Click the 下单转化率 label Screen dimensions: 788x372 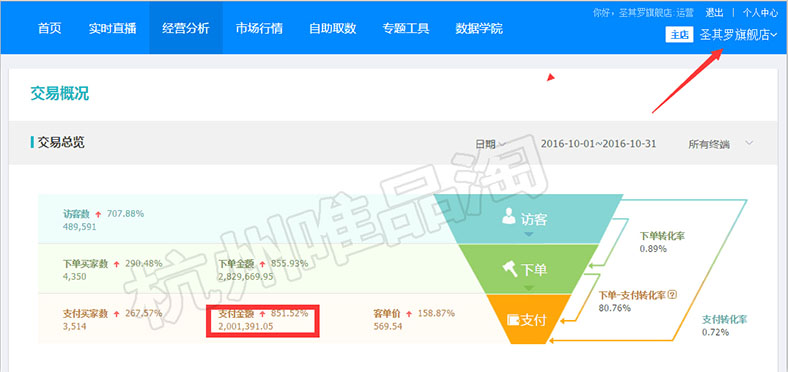(x=662, y=235)
